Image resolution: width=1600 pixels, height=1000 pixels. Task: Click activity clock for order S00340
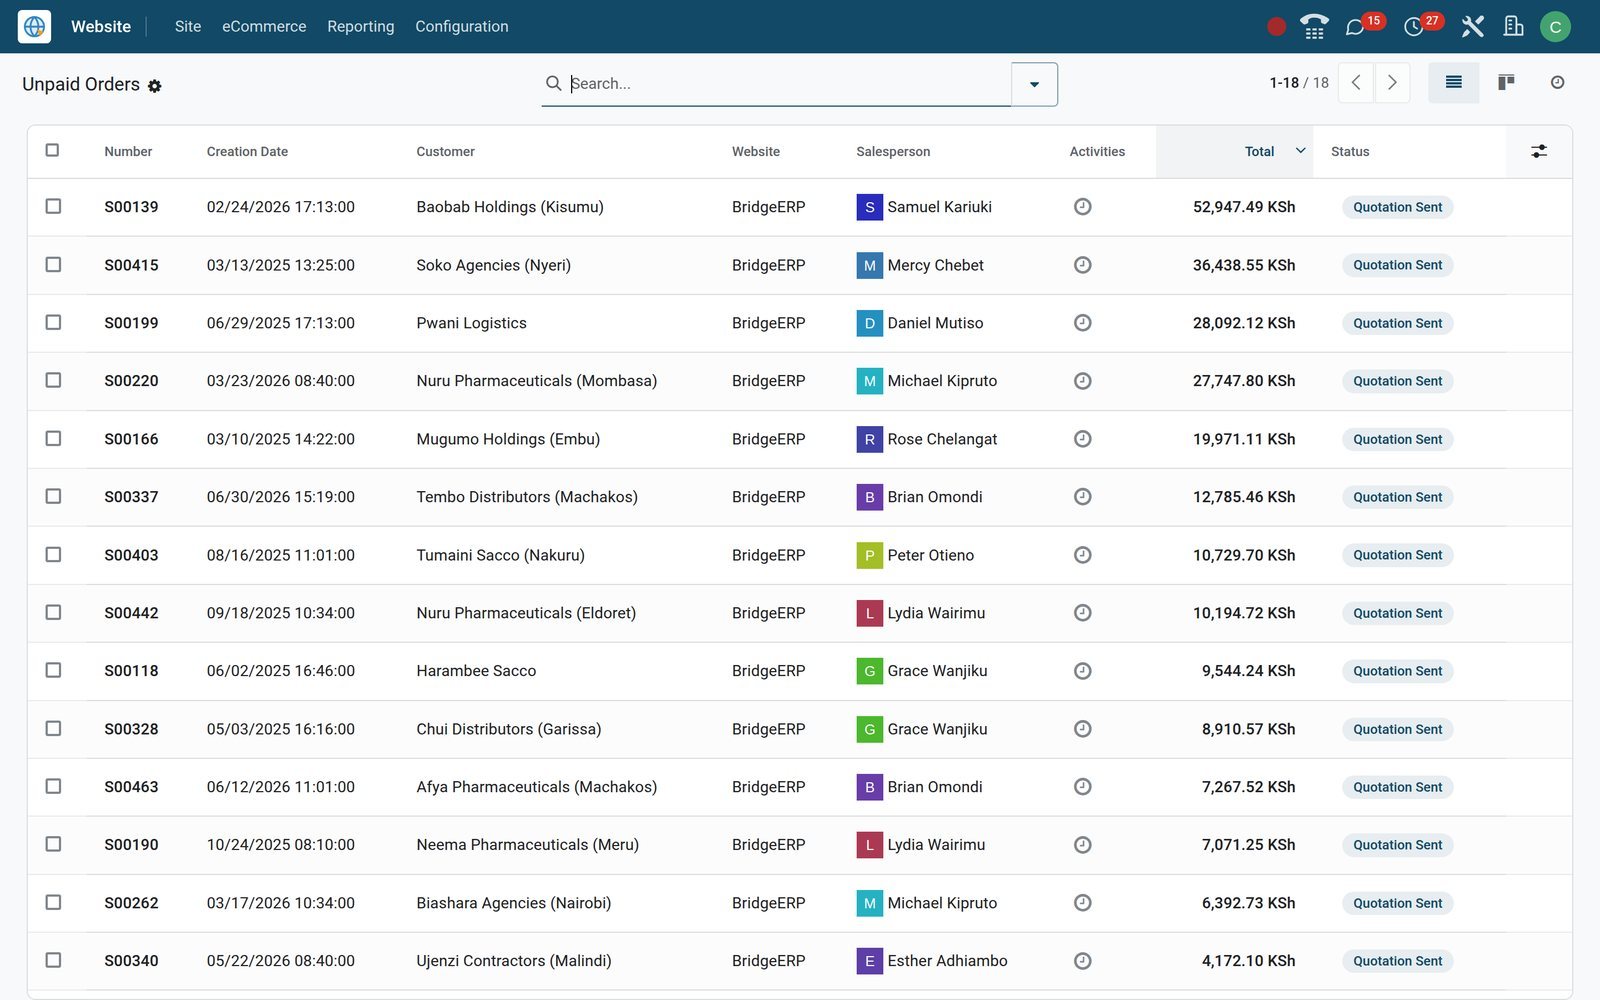click(1082, 961)
